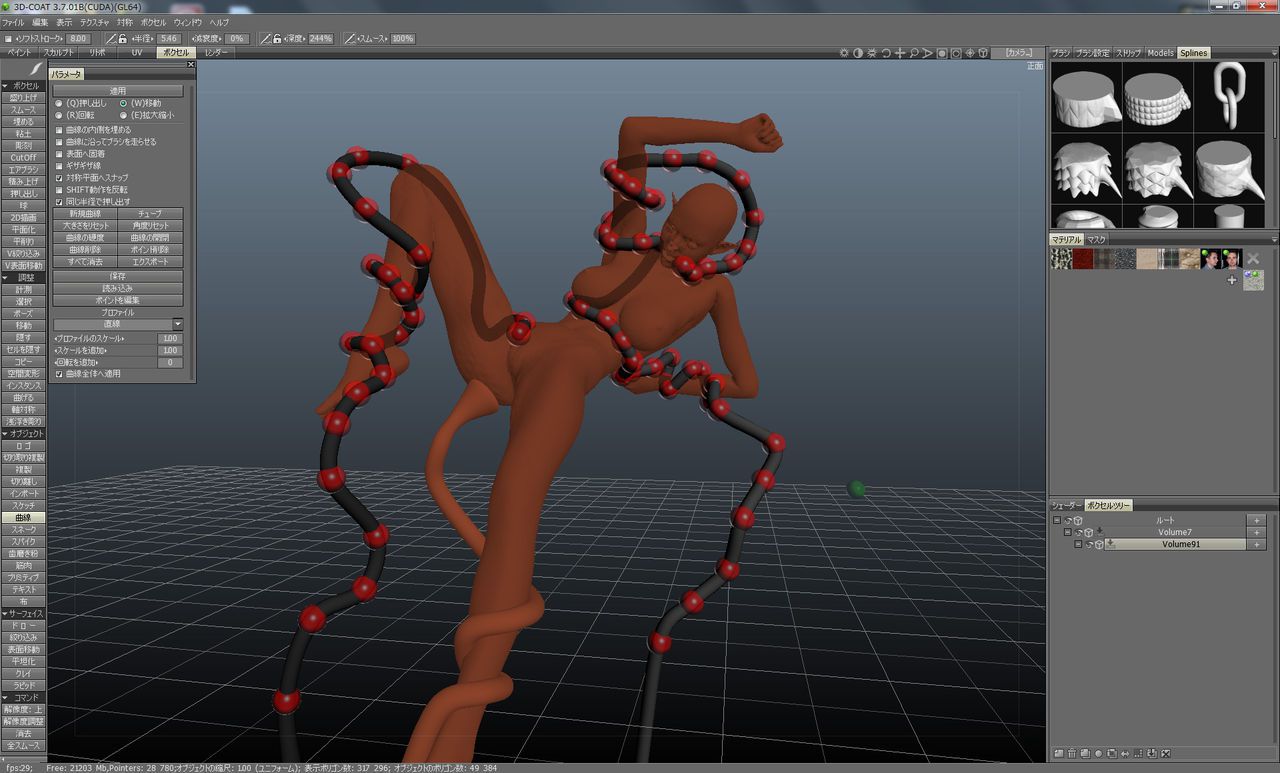Open the カメラ dropdown in the viewport toolbar
The image size is (1280, 773).
click(1019, 52)
